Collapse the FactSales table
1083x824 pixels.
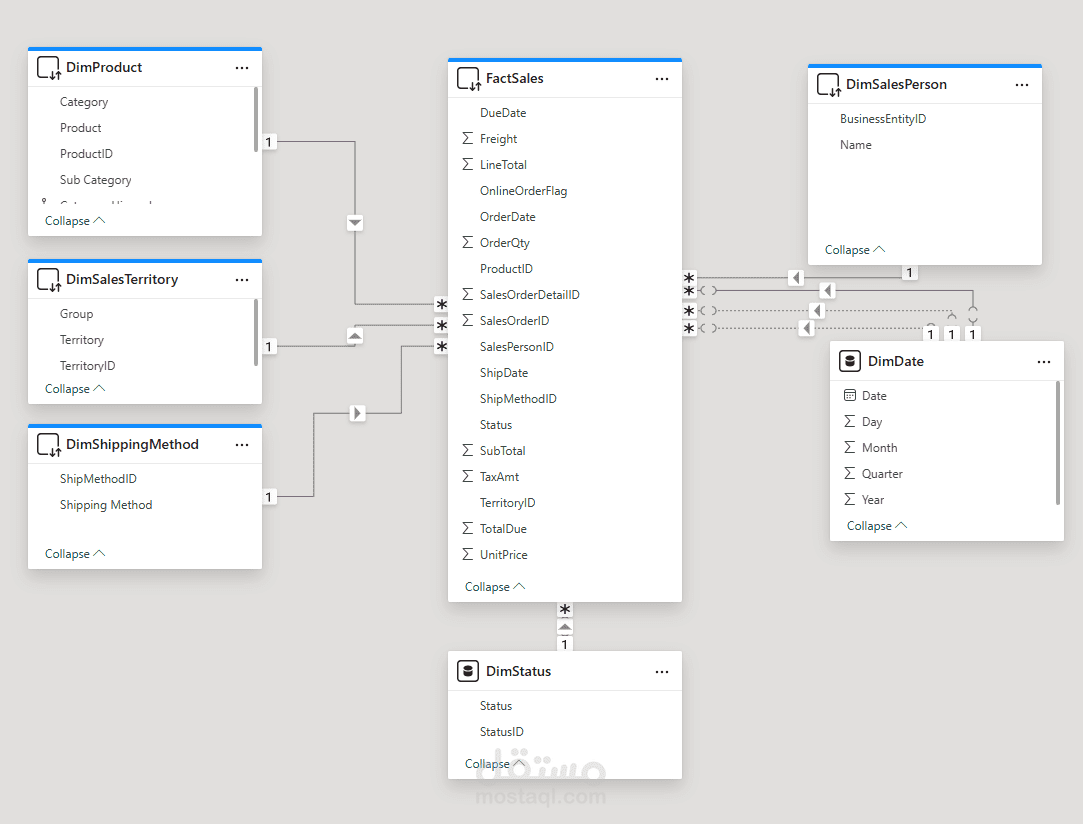pyautogui.click(x=495, y=587)
